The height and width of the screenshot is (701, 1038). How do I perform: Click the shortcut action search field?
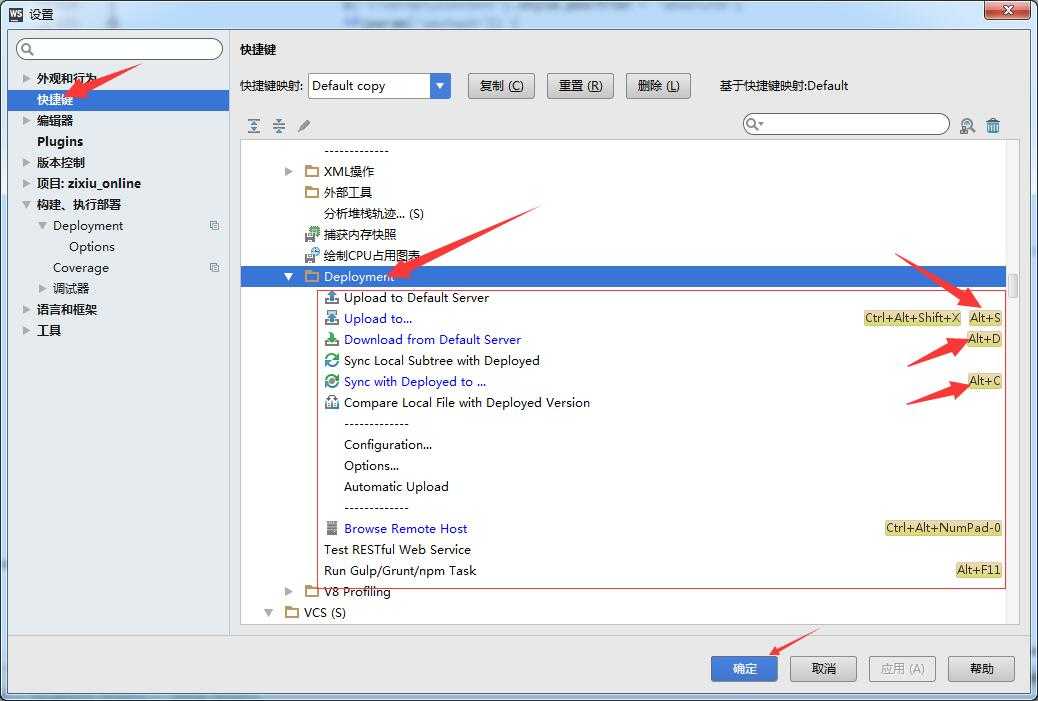click(x=846, y=124)
